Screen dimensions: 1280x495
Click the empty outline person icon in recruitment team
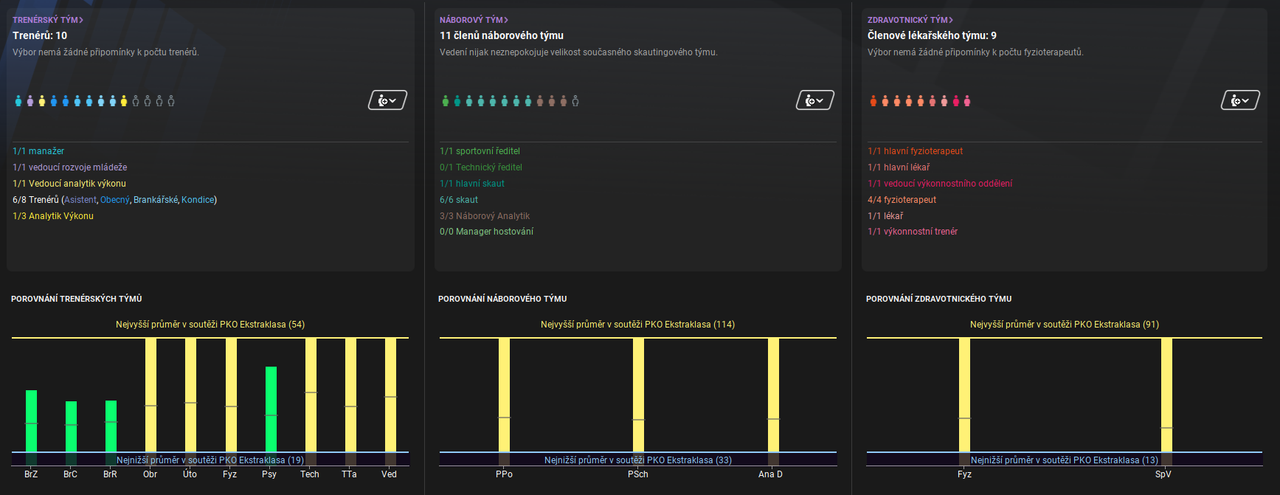pos(575,101)
